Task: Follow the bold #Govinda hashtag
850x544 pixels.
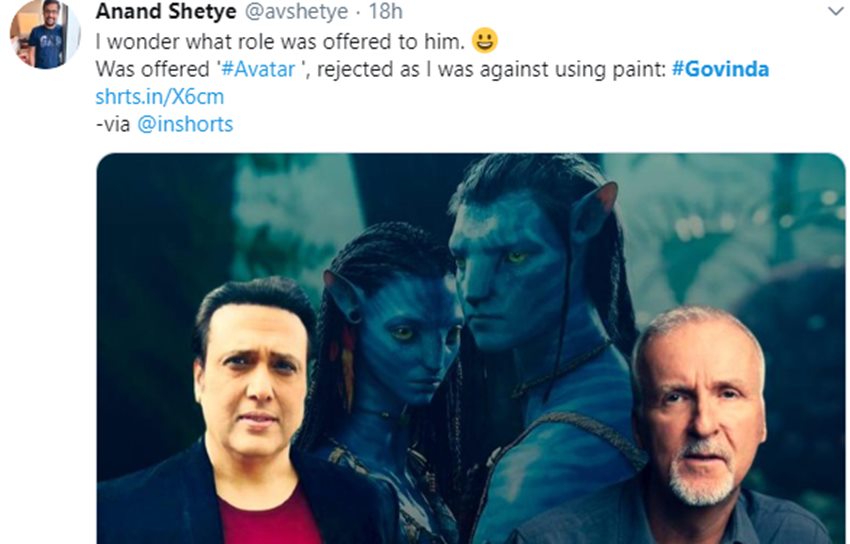Action: coord(720,69)
